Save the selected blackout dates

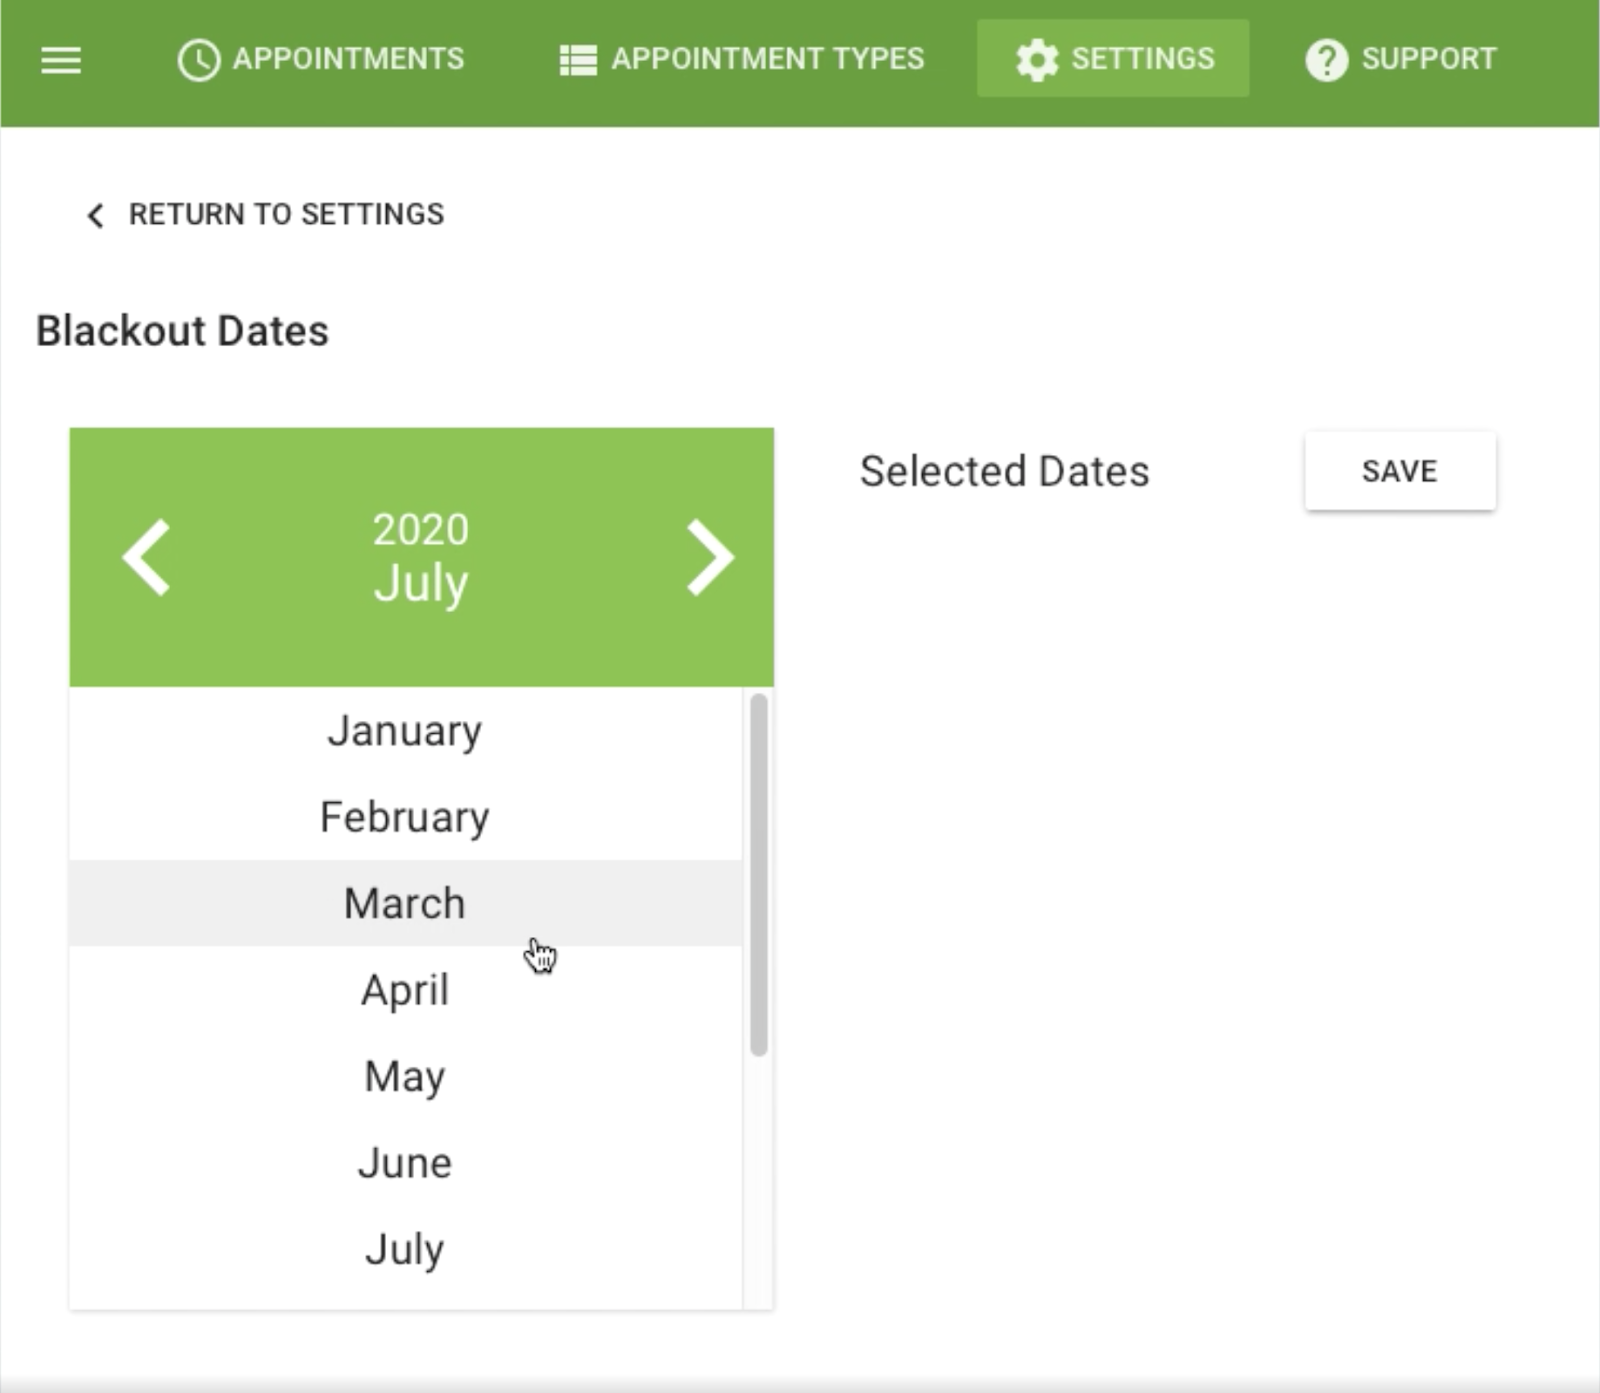click(1400, 471)
